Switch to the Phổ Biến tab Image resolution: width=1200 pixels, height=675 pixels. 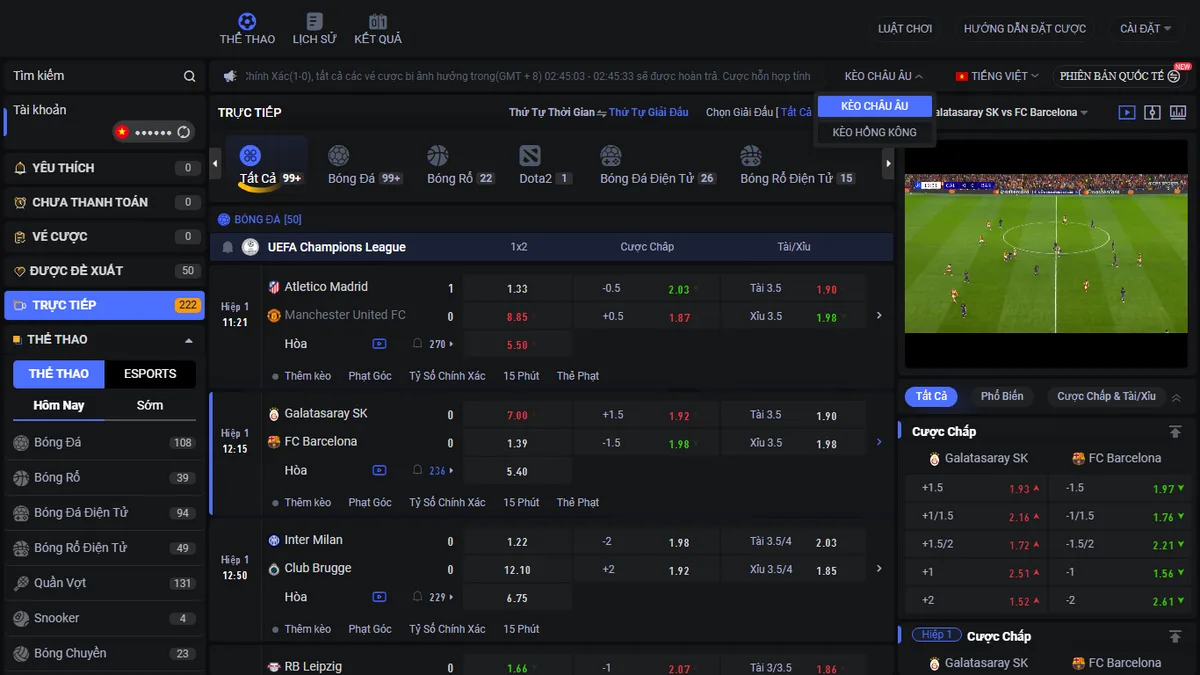point(1002,396)
